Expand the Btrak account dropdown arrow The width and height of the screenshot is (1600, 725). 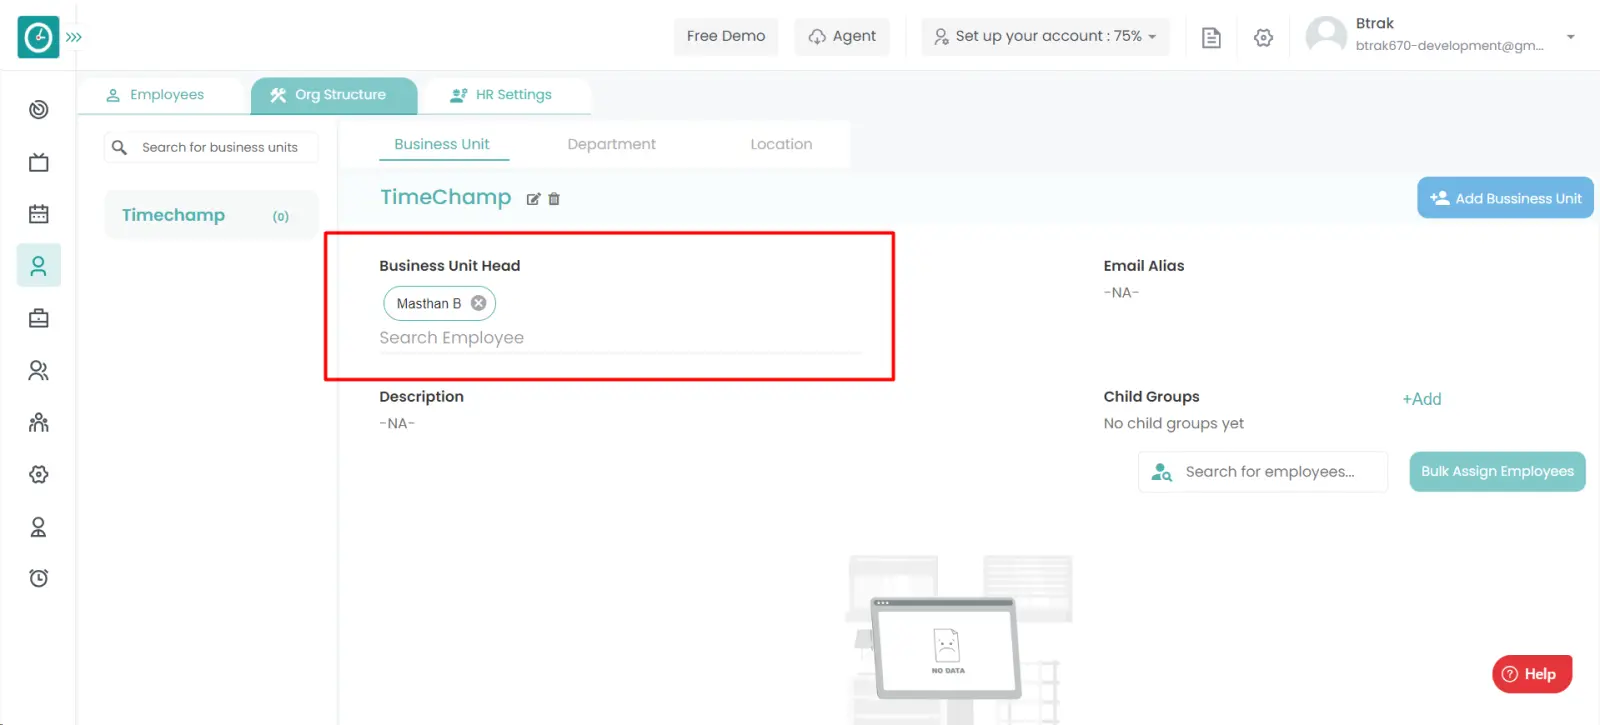(x=1570, y=37)
